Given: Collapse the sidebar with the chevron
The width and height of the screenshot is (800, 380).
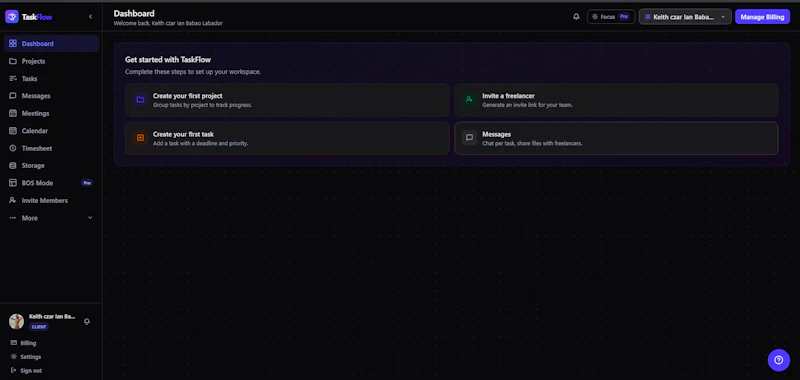Looking at the screenshot, I should click(x=90, y=17).
